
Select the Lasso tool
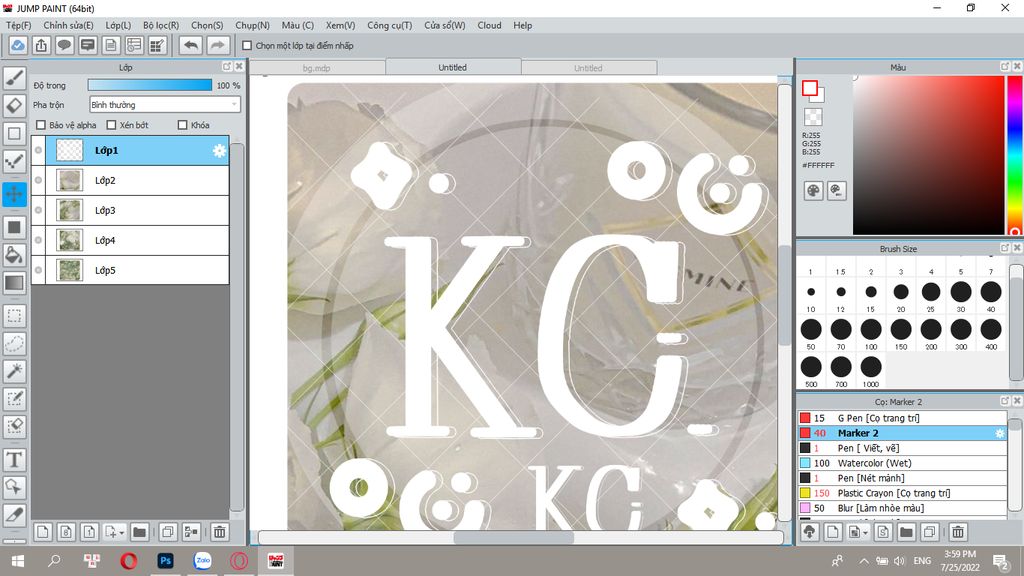pyautogui.click(x=14, y=344)
